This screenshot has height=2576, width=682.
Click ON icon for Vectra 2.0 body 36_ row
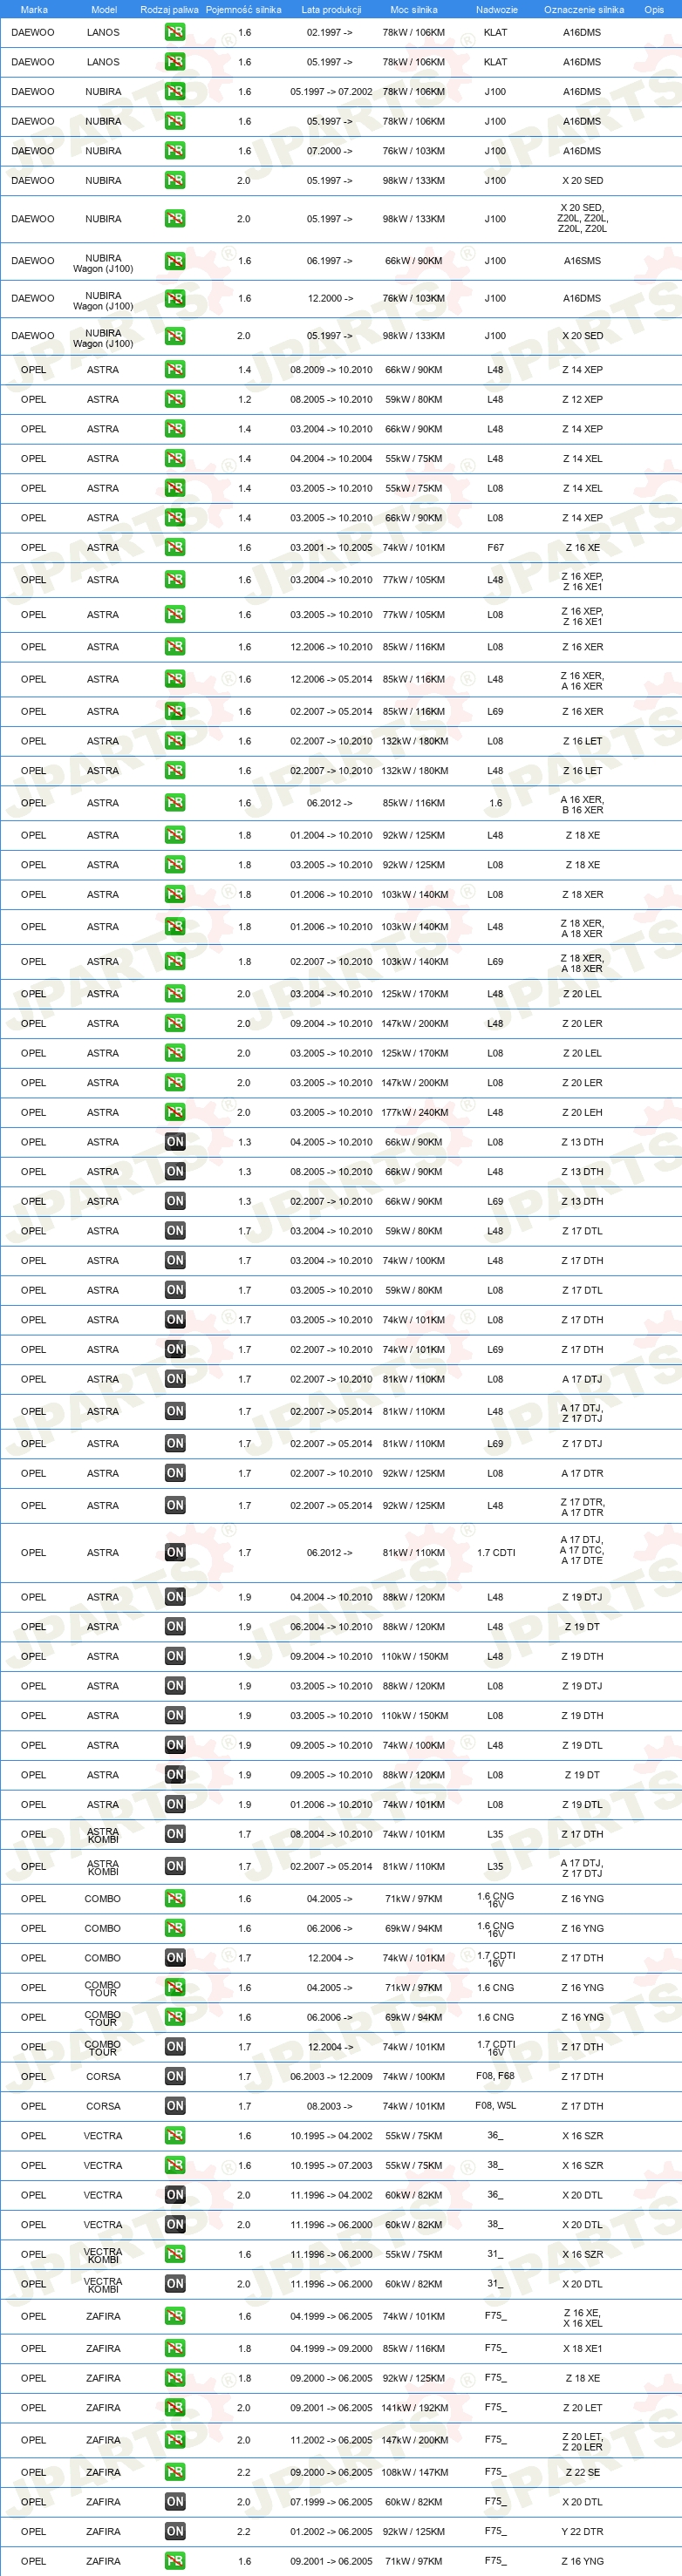tap(175, 2195)
